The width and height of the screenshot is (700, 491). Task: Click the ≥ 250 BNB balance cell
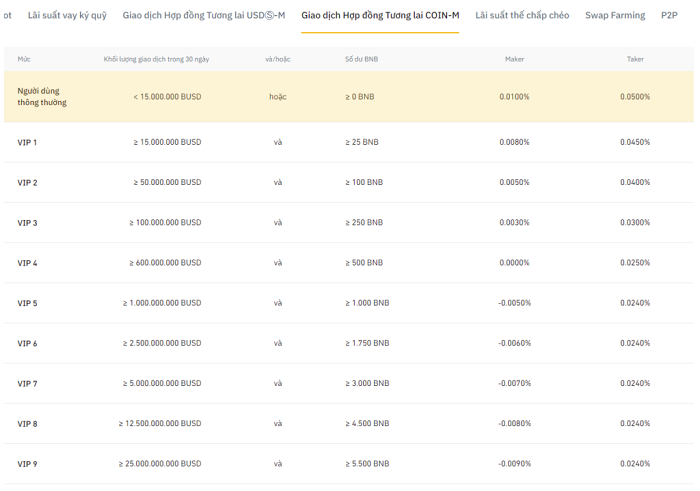[364, 222]
